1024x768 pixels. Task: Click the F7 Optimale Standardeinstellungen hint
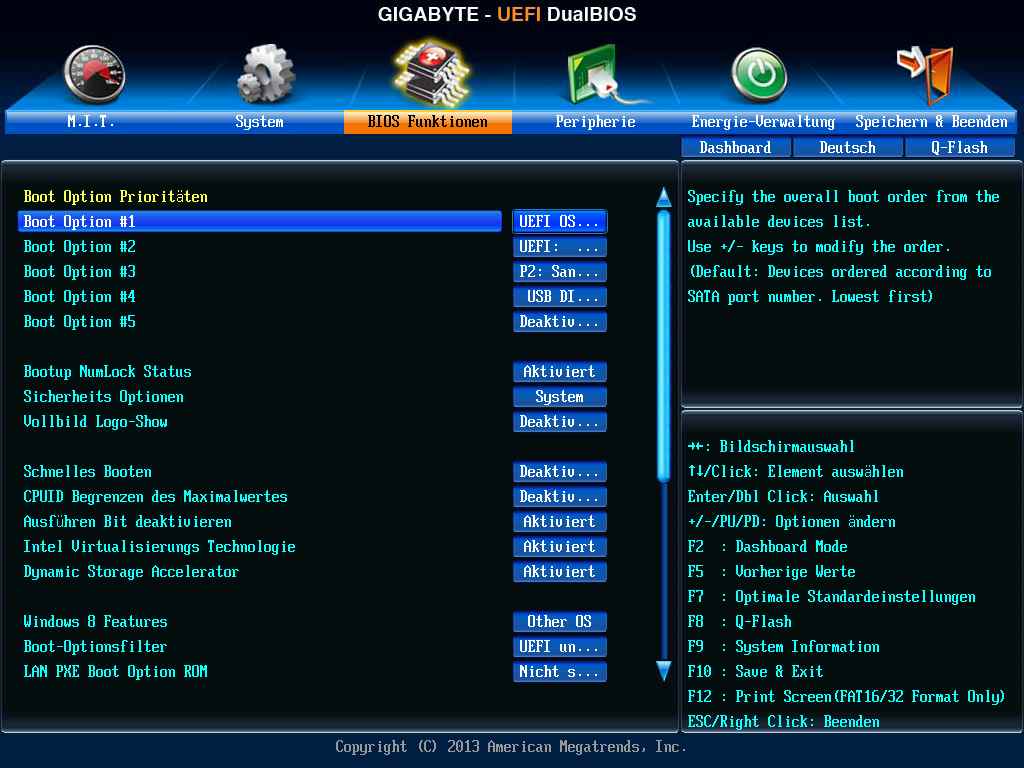[x=831, y=596]
